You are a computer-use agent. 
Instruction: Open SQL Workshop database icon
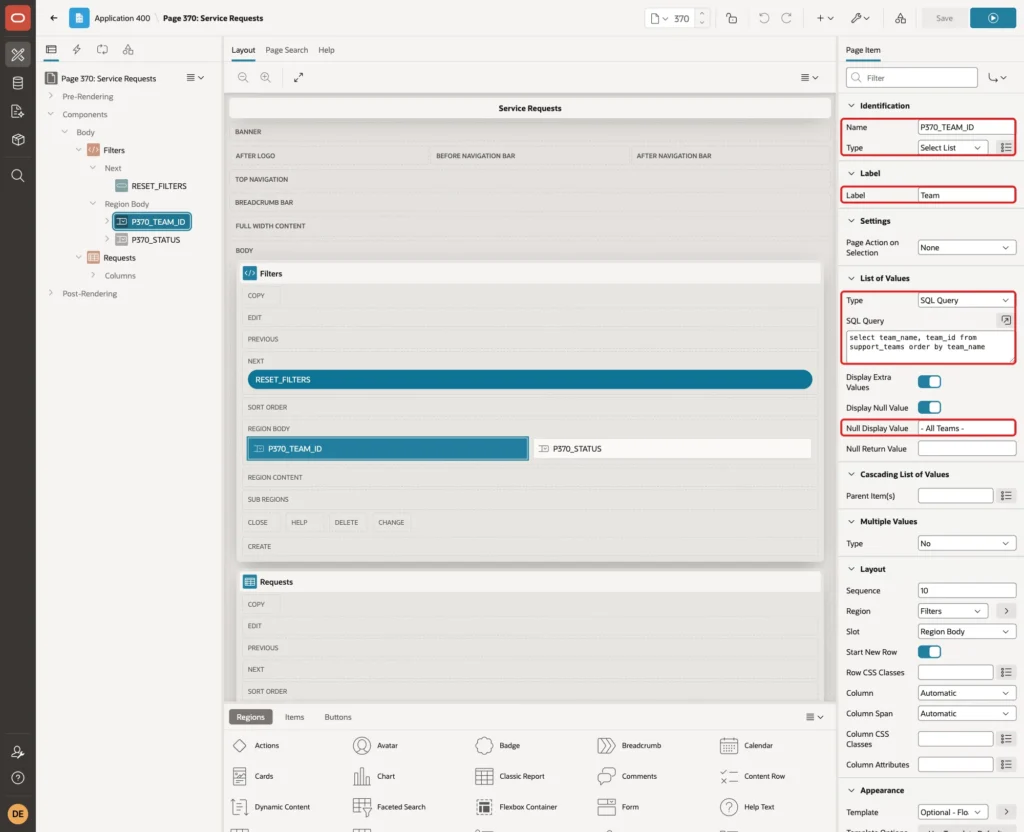point(18,83)
